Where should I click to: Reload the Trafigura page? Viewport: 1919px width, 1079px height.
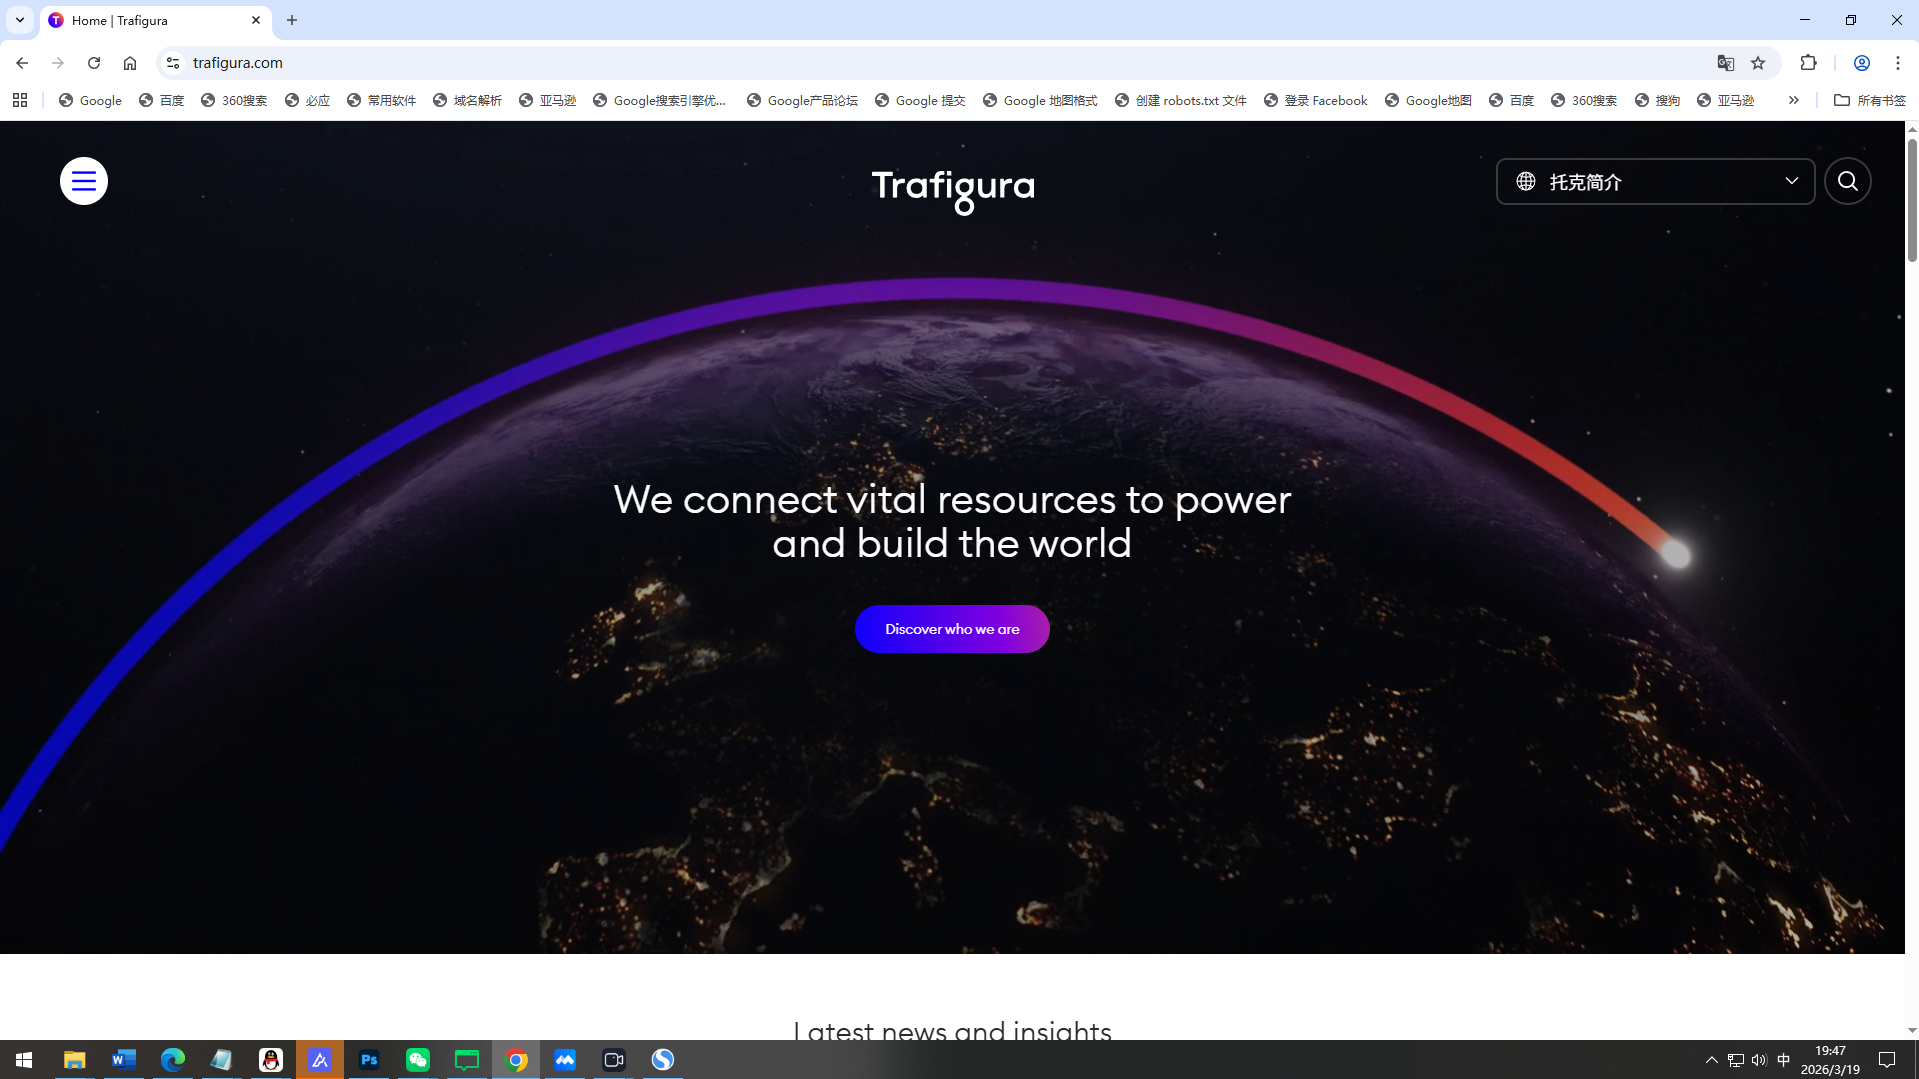tap(94, 63)
